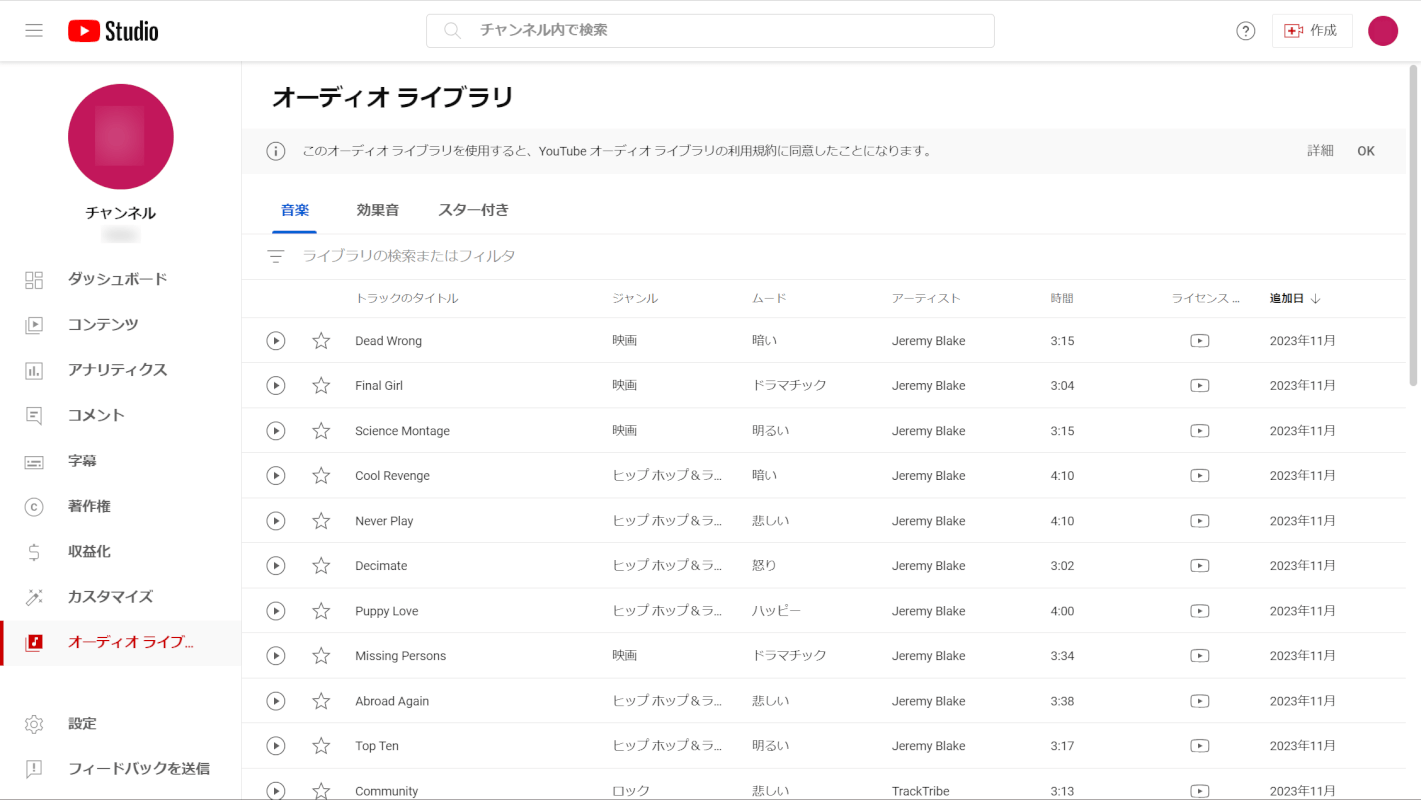Star the Decimate track

point(321,566)
